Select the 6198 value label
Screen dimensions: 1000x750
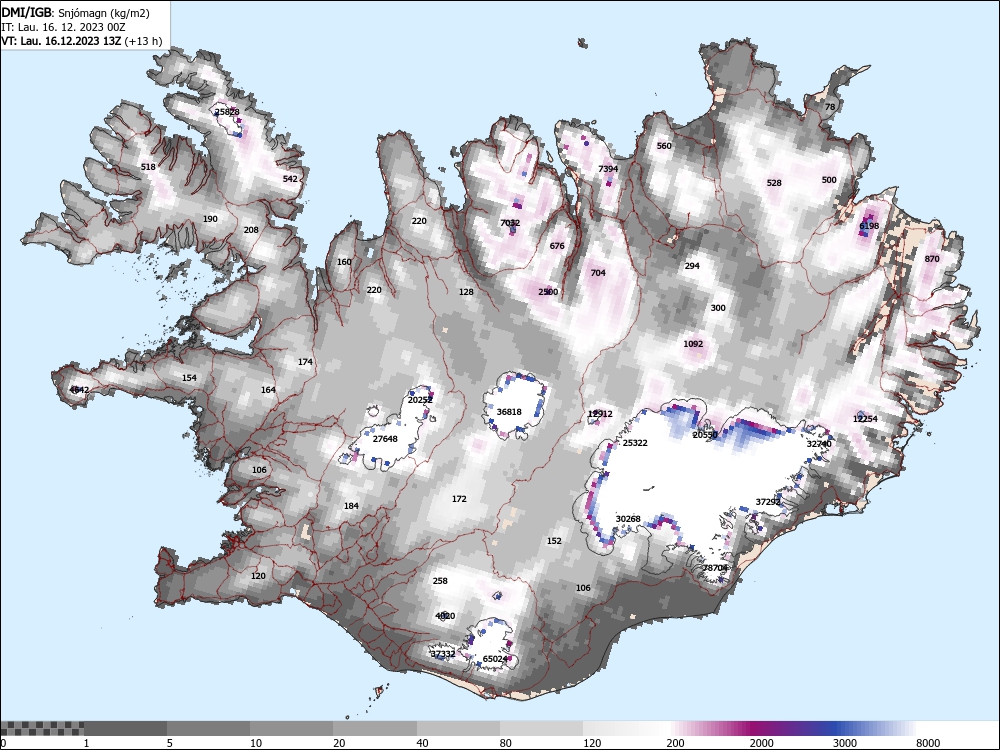pos(869,226)
